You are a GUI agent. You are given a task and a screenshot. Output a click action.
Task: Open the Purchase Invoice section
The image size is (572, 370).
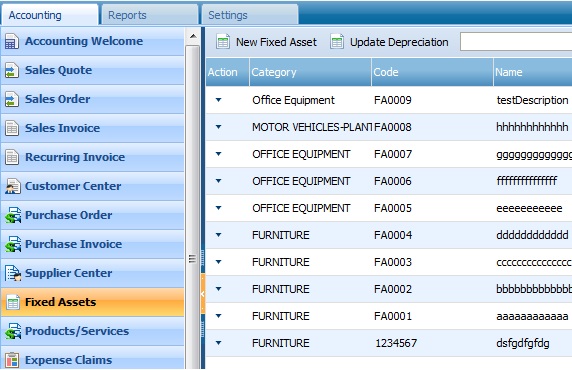93,244
